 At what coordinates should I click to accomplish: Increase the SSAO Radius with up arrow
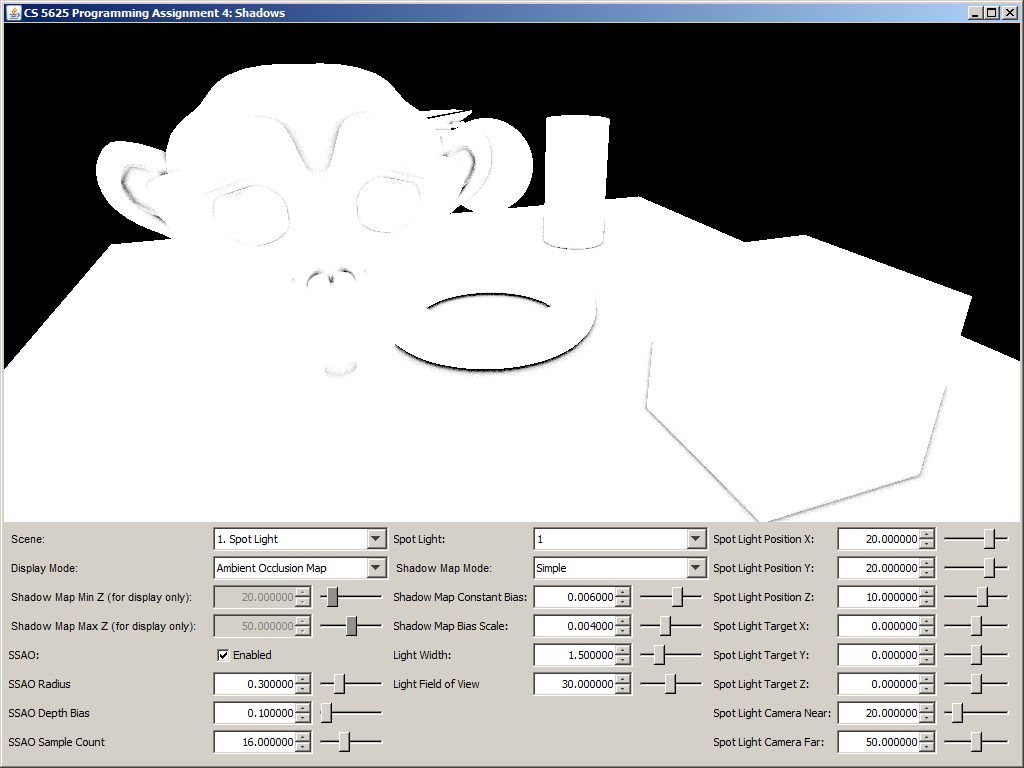[x=303, y=679]
